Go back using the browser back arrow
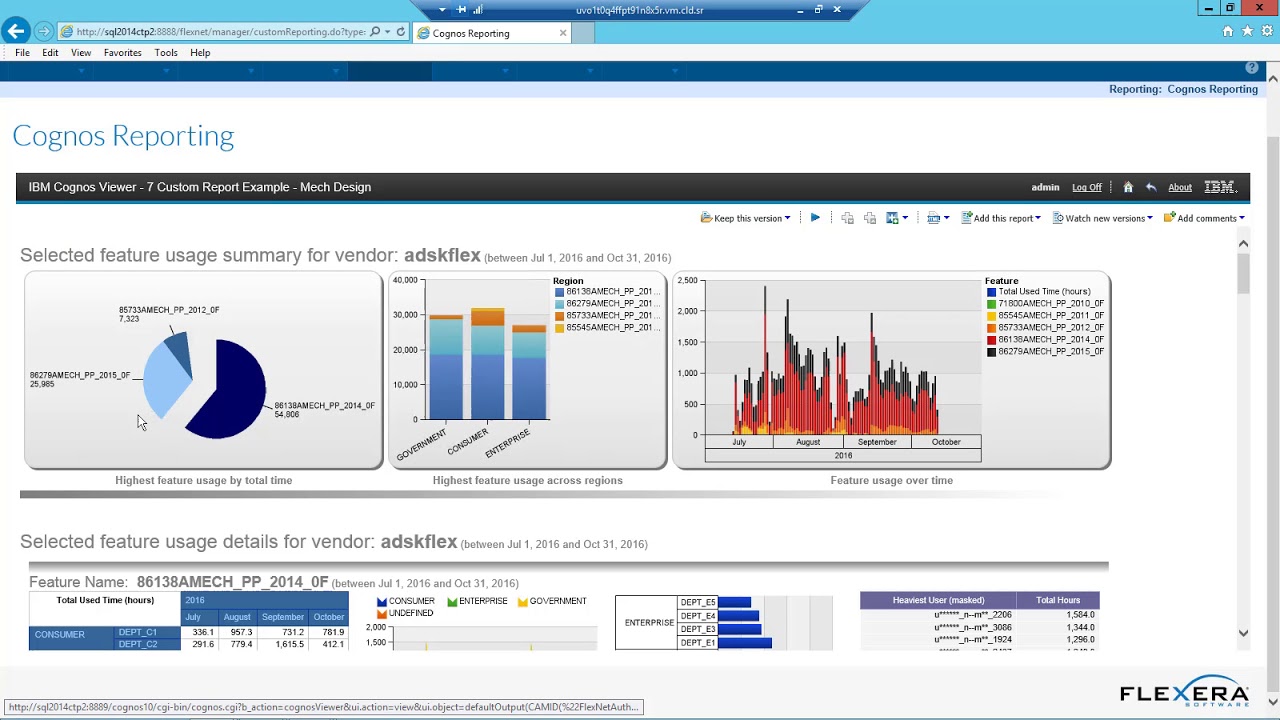Screen dimensions: 1280x720 [x=15, y=31]
